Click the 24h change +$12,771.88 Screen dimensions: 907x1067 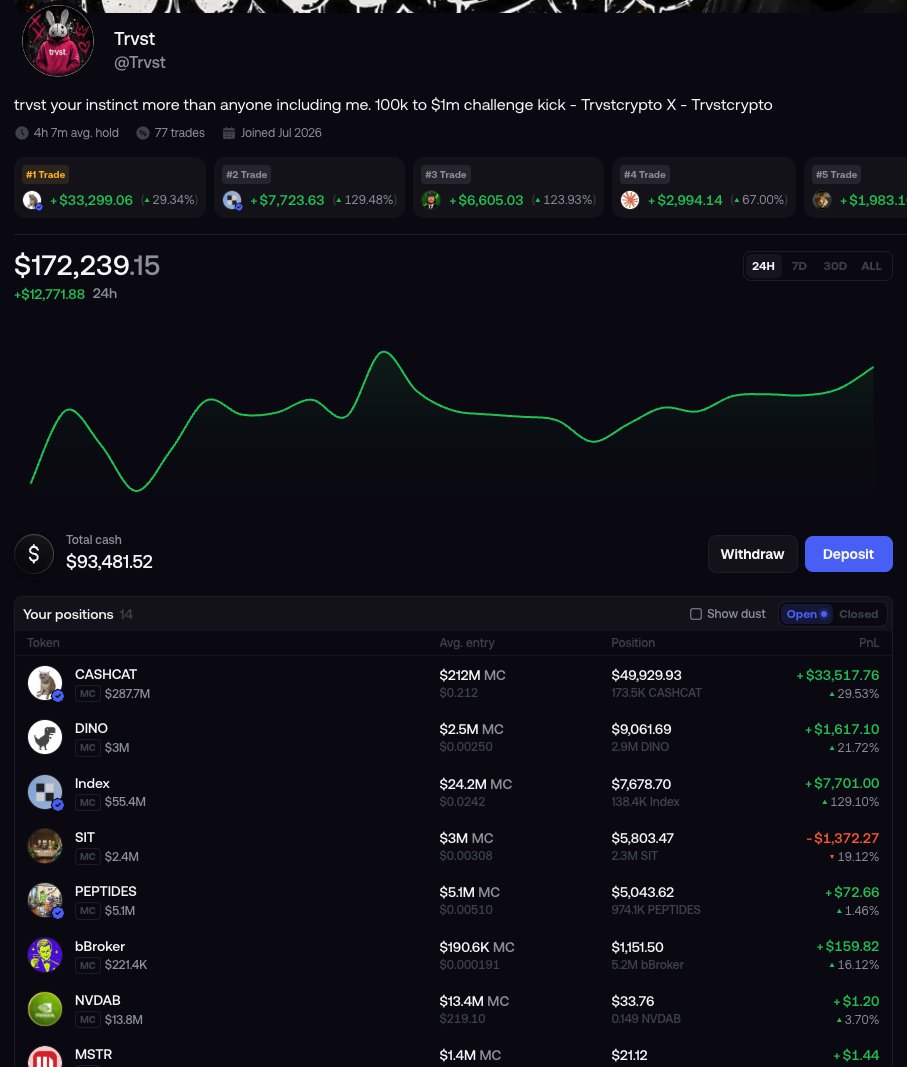[50, 294]
